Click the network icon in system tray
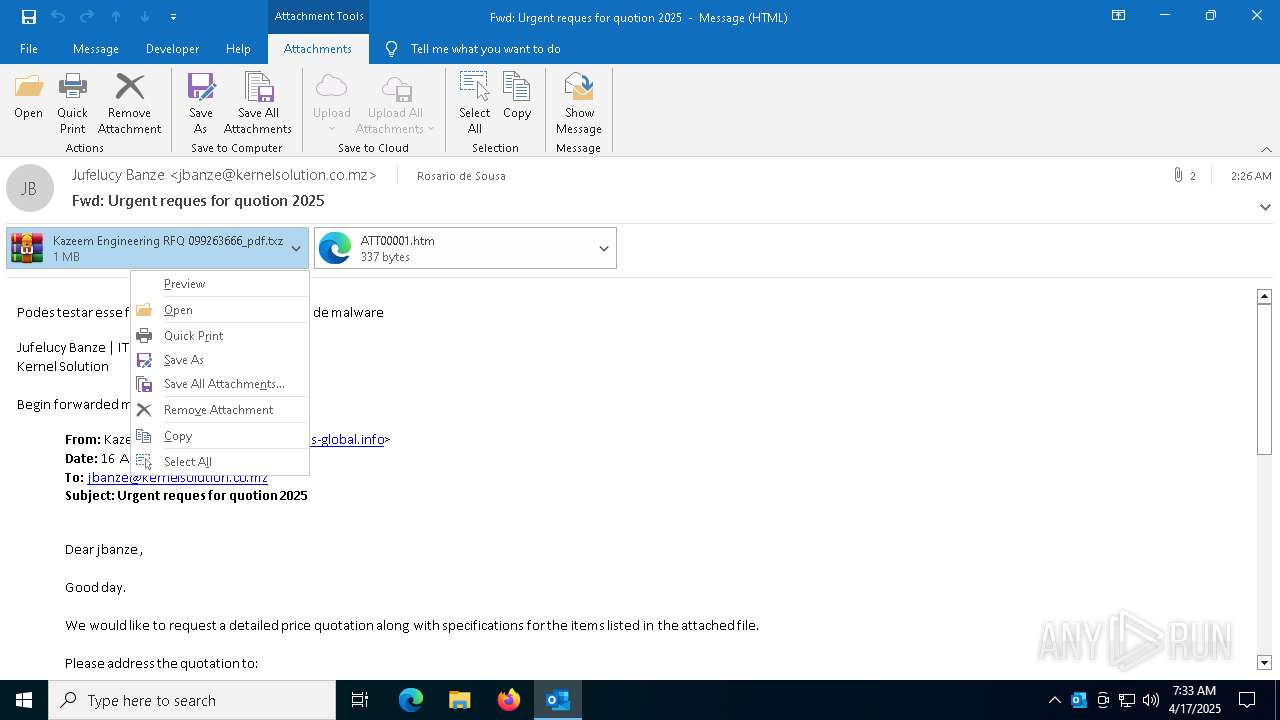The image size is (1280, 720). point(1127,700)
